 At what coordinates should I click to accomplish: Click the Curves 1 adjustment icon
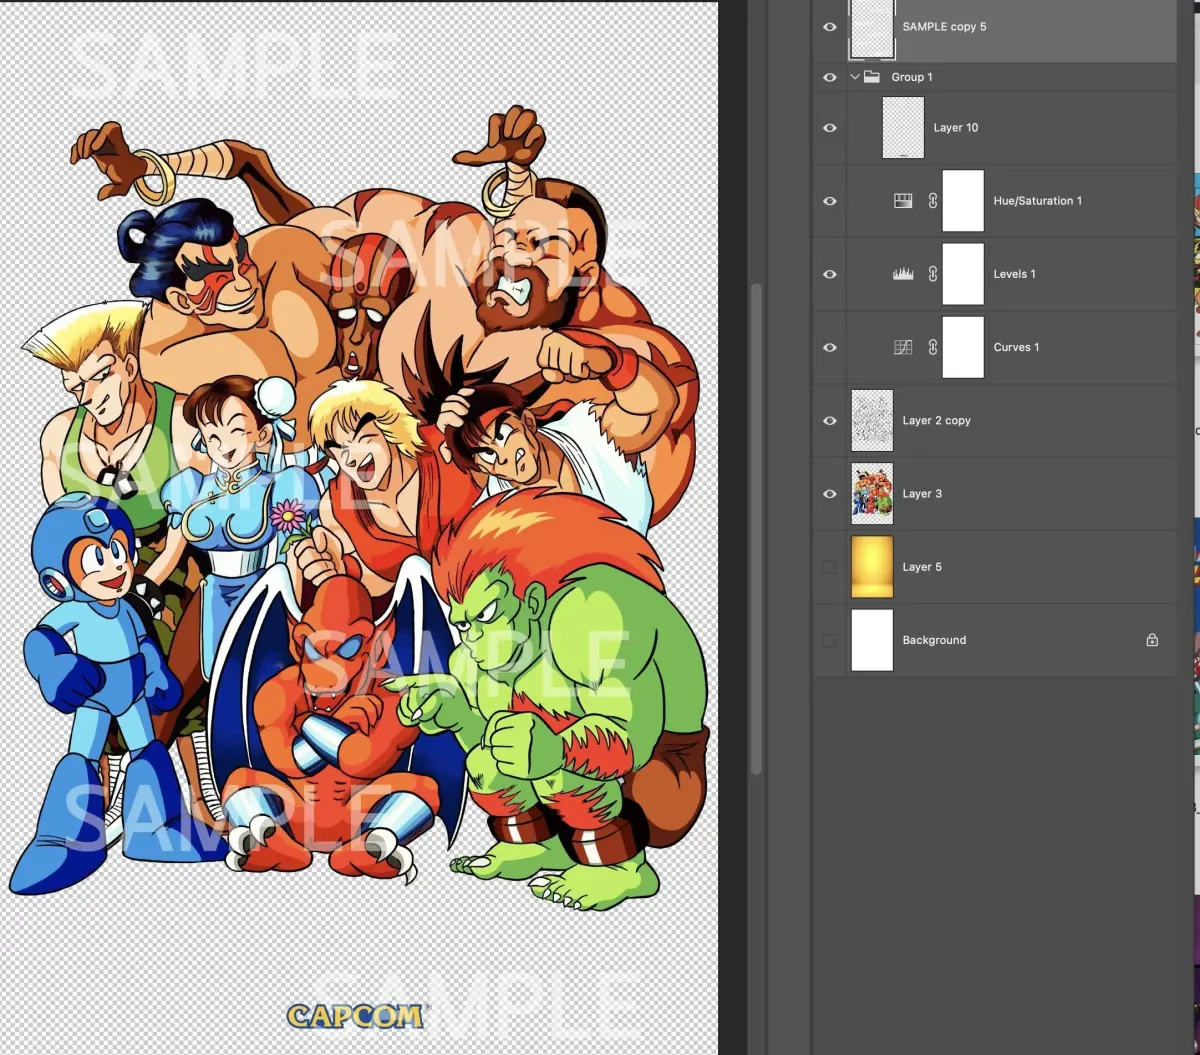pyautogui.click(x=903, y=347)
